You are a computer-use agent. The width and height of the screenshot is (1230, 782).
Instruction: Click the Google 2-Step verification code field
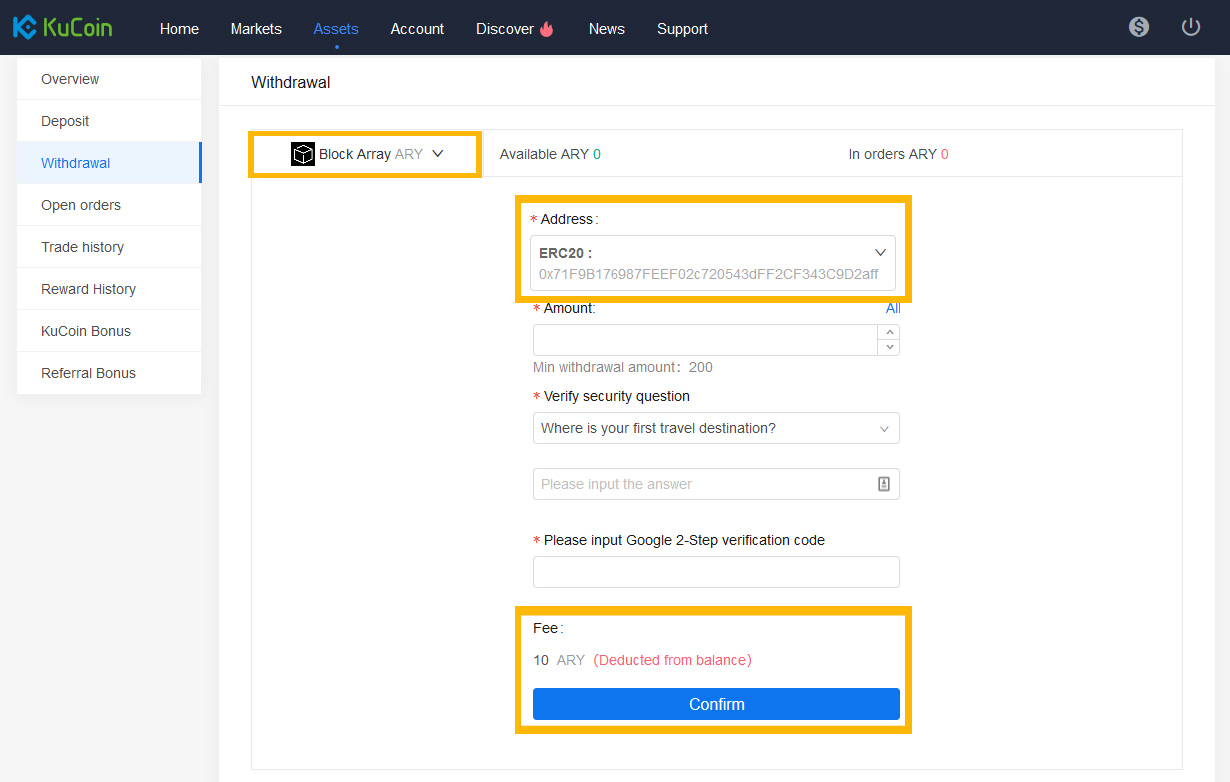pos(716,572)
